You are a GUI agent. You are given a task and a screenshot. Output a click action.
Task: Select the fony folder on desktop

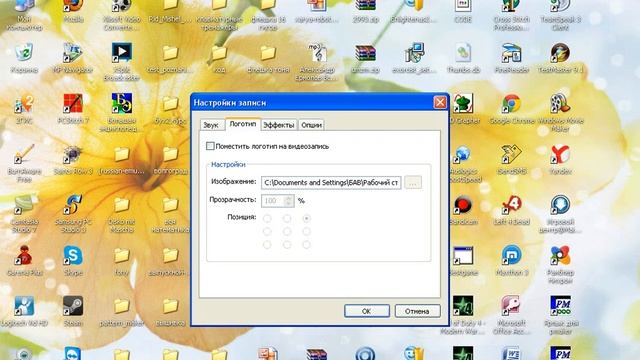tap(122, 261)
